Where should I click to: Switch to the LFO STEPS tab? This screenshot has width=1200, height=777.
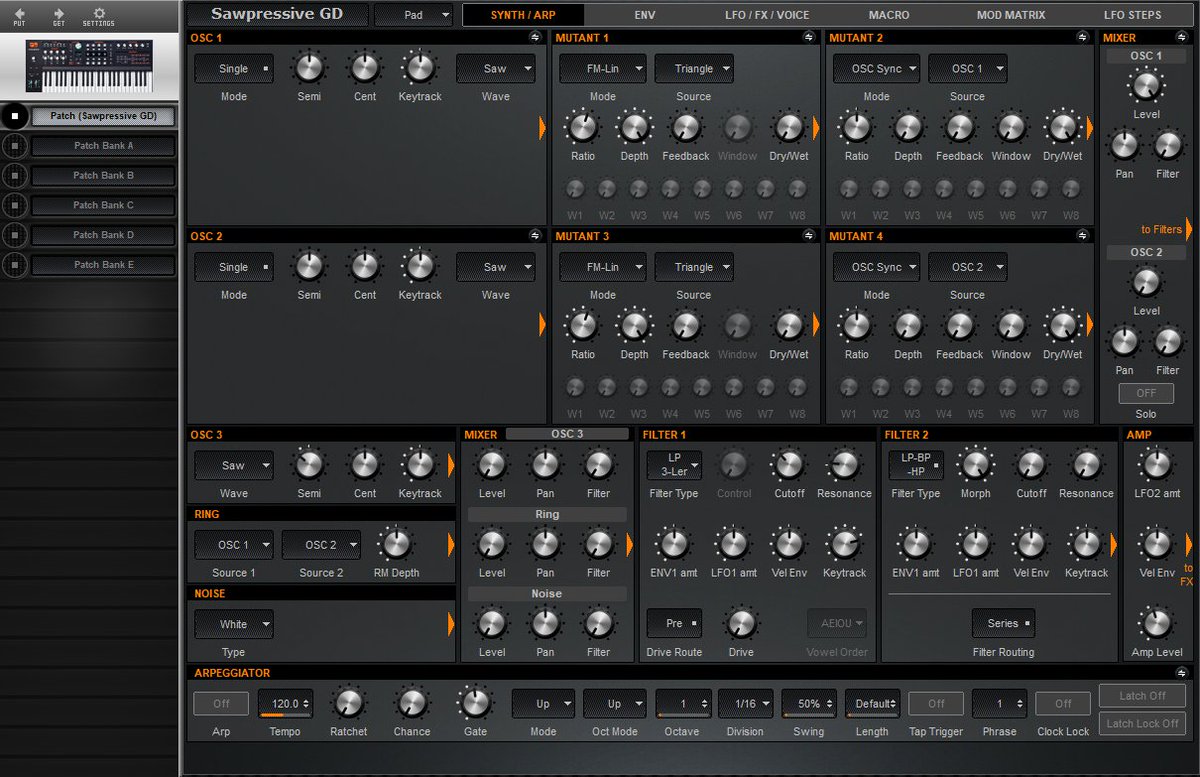click(1133, 15)
